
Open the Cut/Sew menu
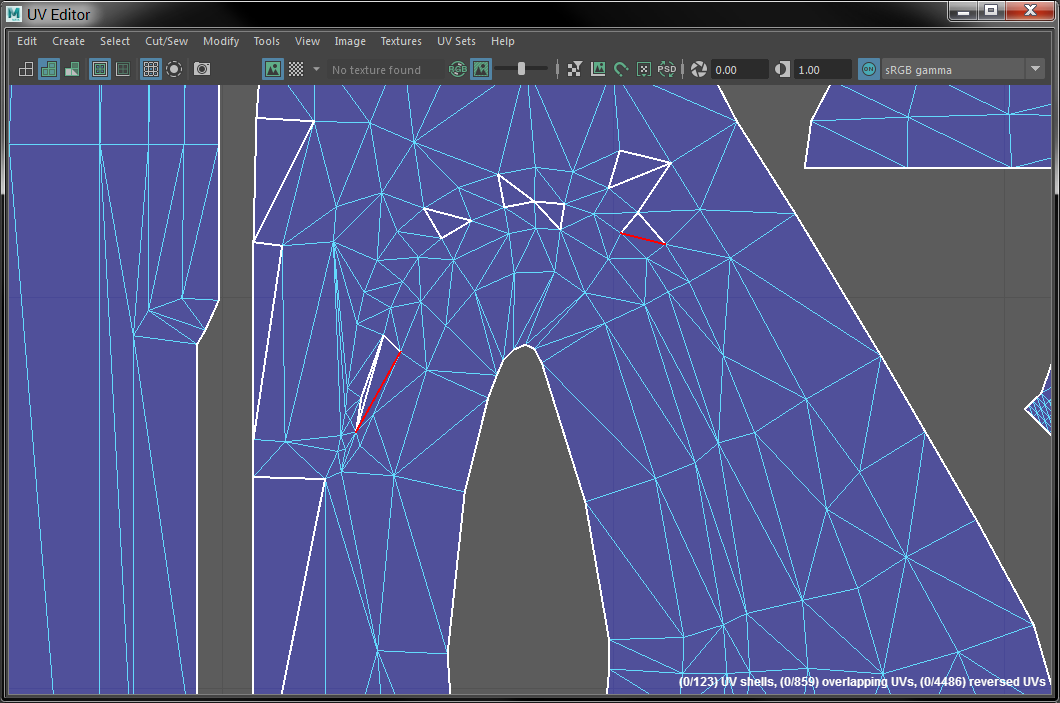166,41
